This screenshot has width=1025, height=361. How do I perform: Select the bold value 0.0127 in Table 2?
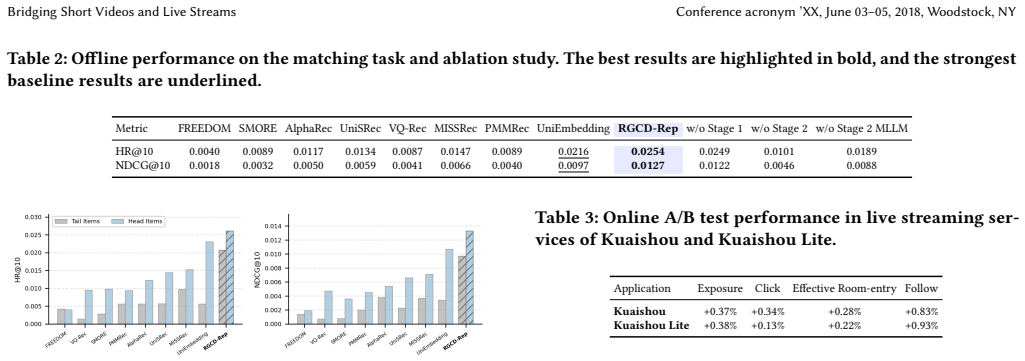(648, 165)
